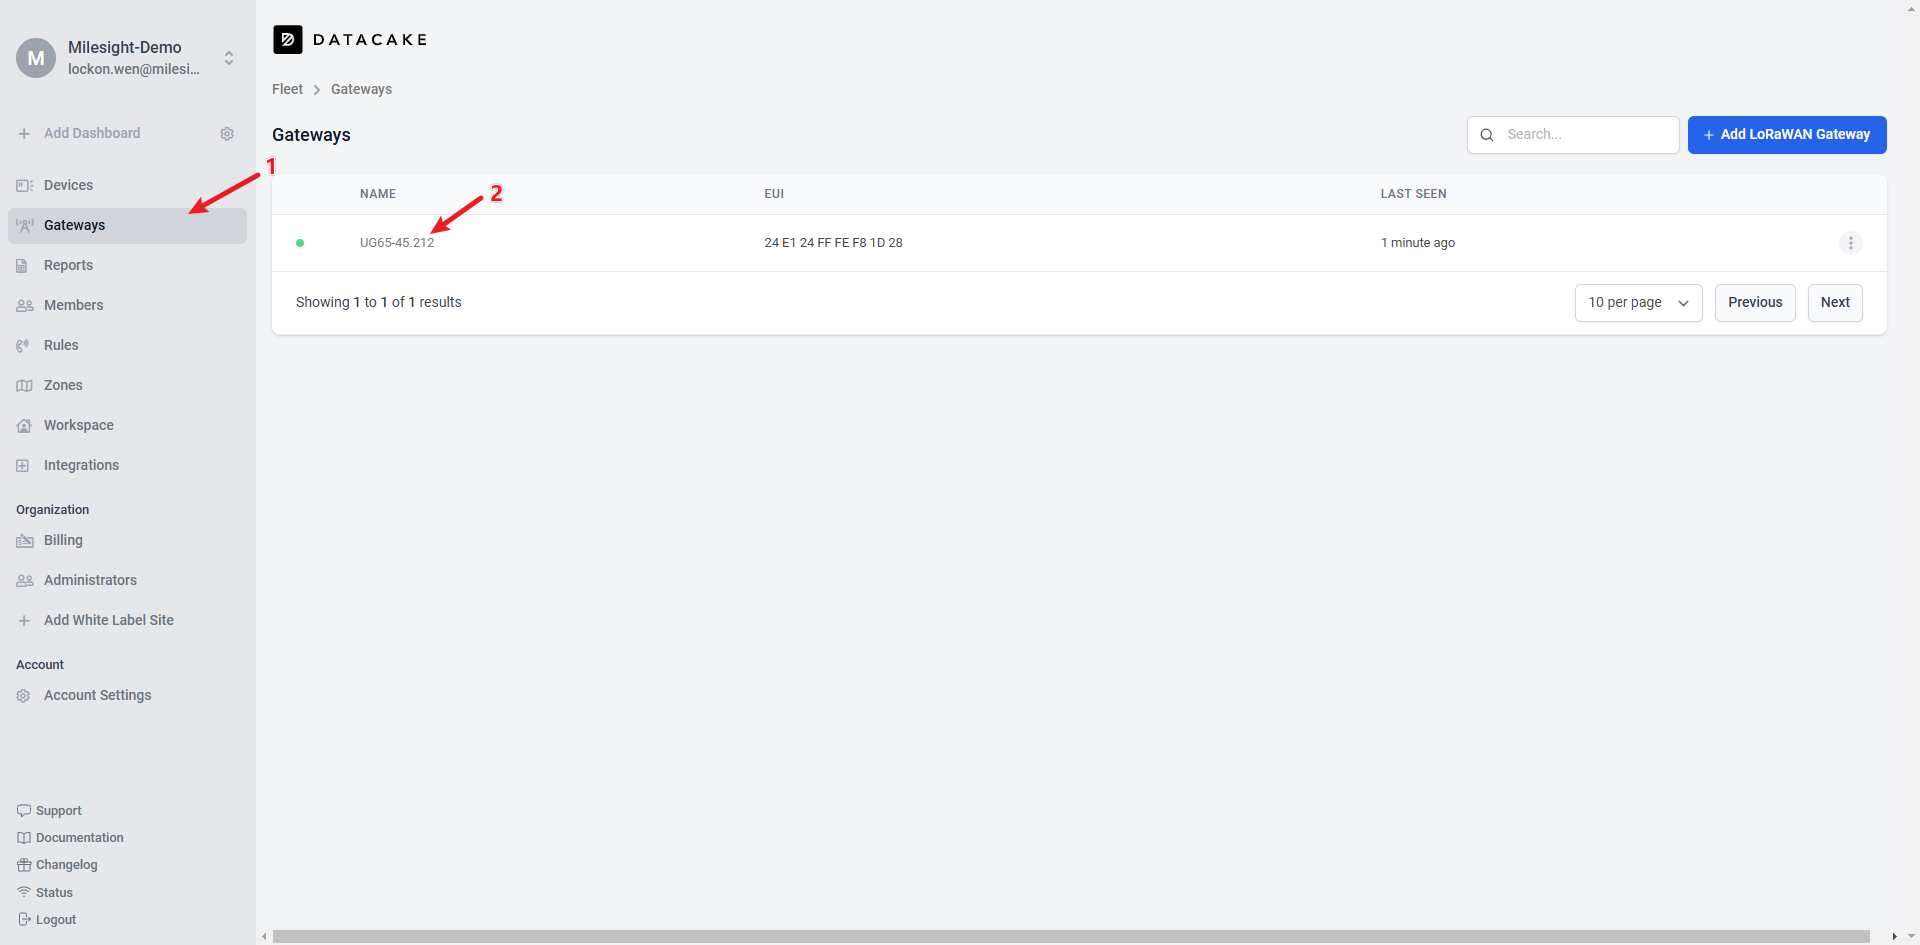Click the Zones map icon
Image resolution: width=1920 pixels, height=945 pixels.
pos(24,386)
